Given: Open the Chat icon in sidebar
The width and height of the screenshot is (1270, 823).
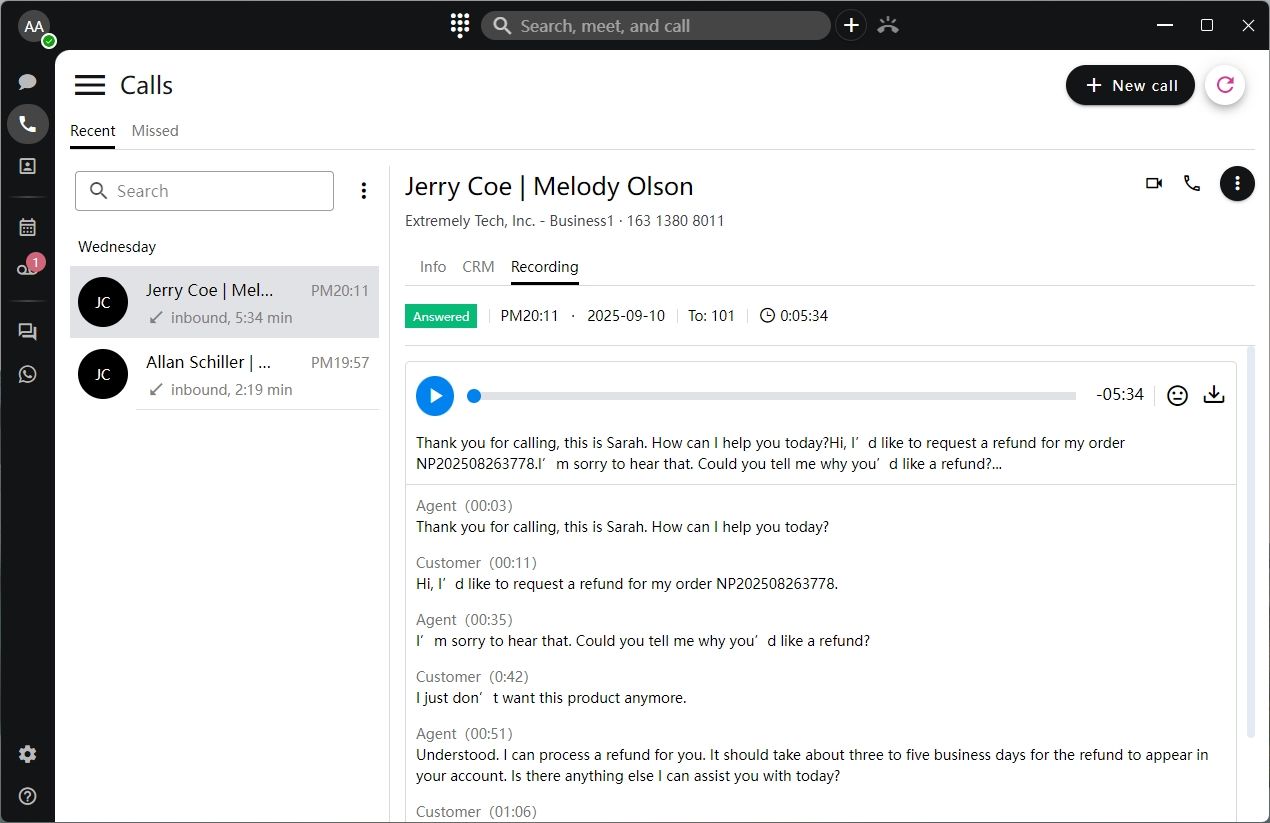Looking at the screenshot, I should 28,82.
